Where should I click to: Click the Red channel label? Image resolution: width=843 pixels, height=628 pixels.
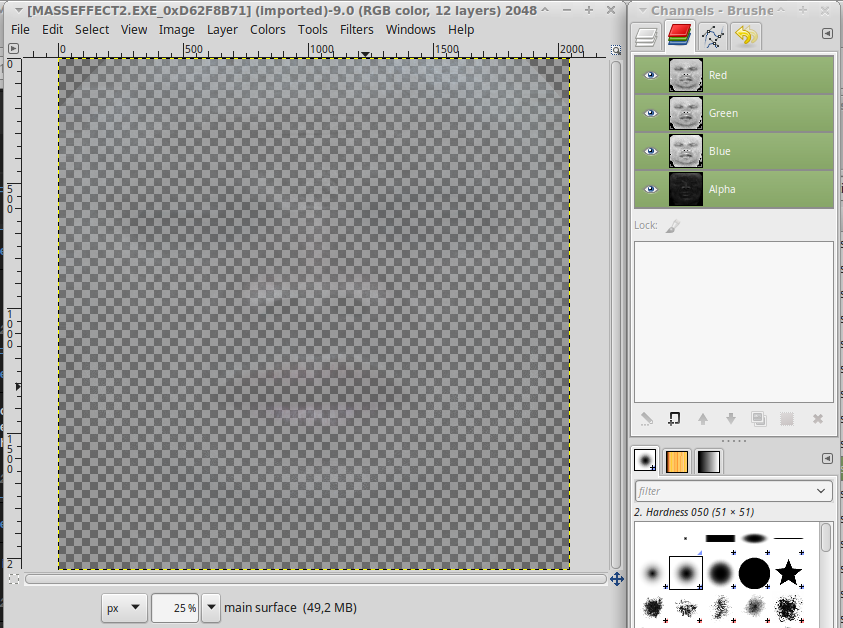(x=718, y=75)
